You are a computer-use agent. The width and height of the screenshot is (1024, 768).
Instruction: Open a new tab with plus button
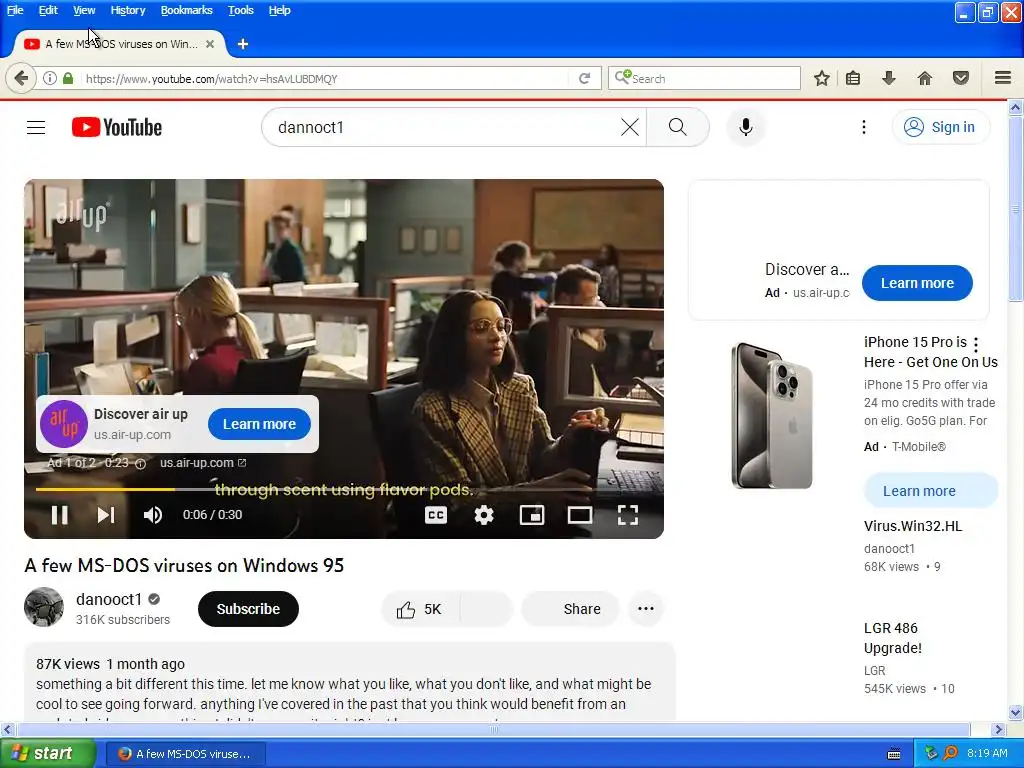tap(243, 44)
